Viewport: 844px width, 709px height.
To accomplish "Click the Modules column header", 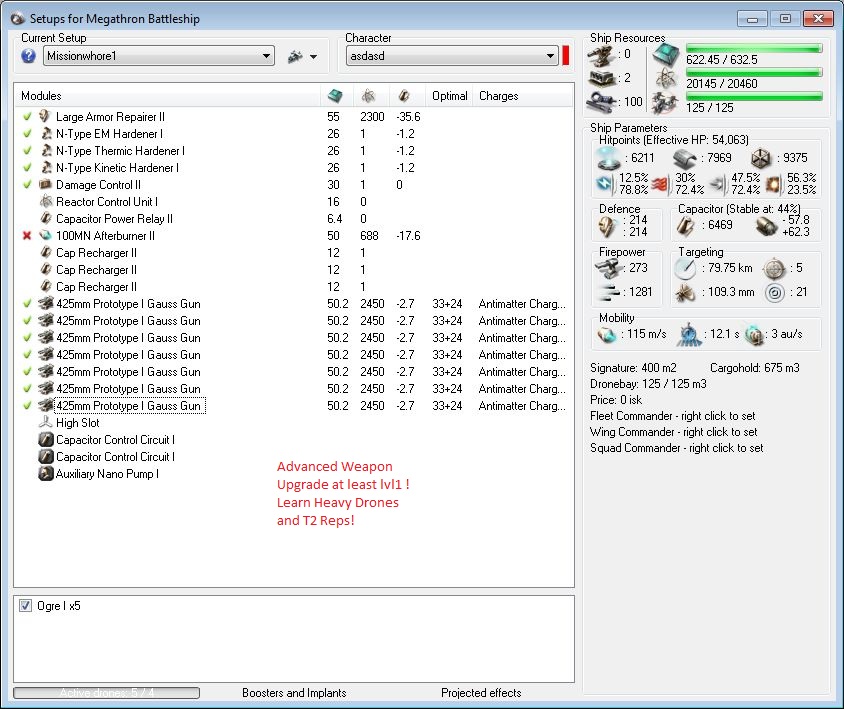I will pos(41,96).
